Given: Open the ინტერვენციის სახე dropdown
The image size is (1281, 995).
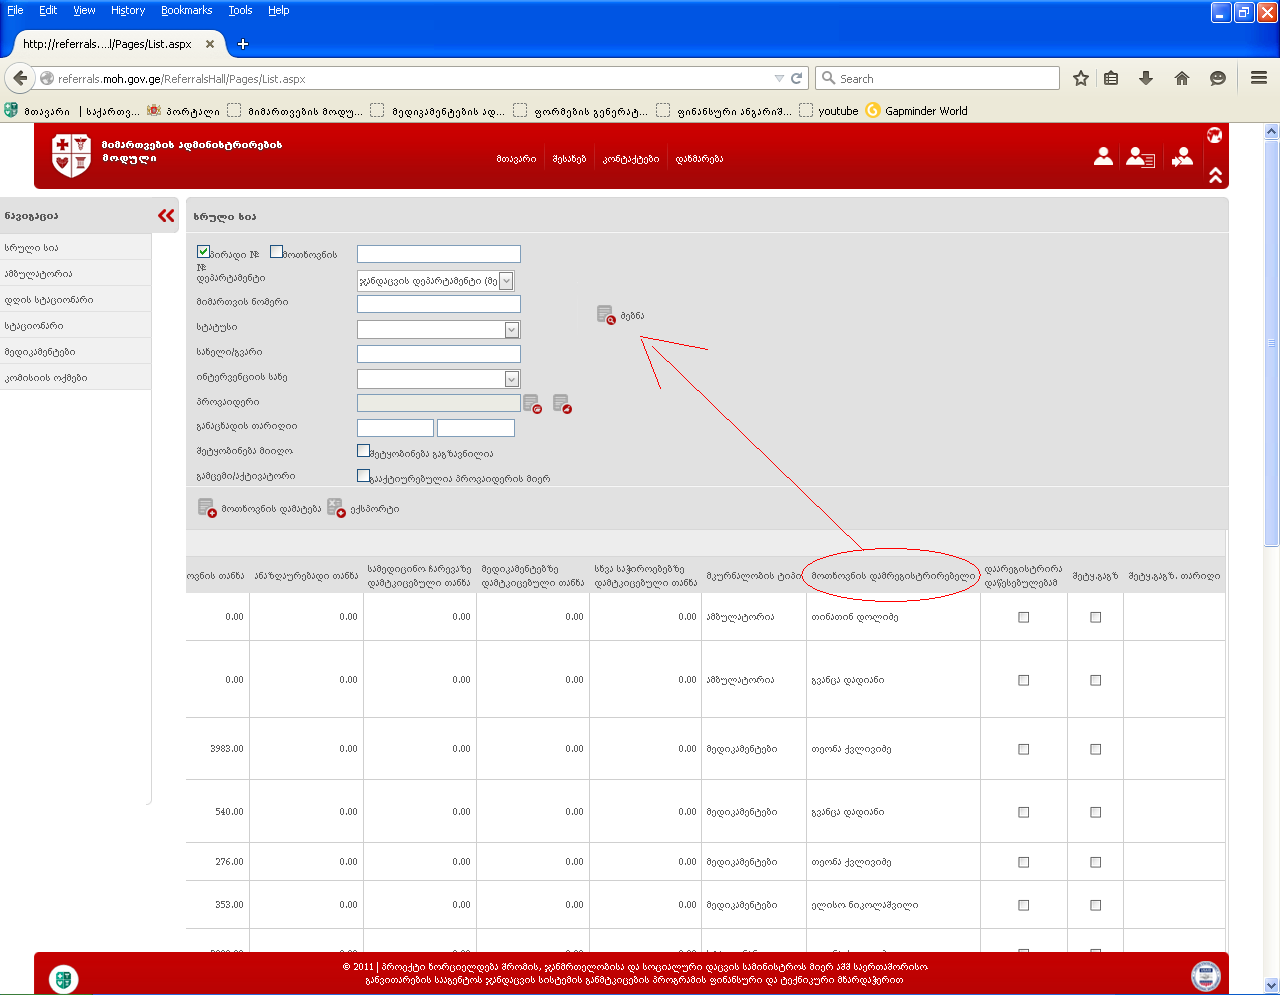Looking at the screenshot, I should pyautogui.click(x=511, y=379).
